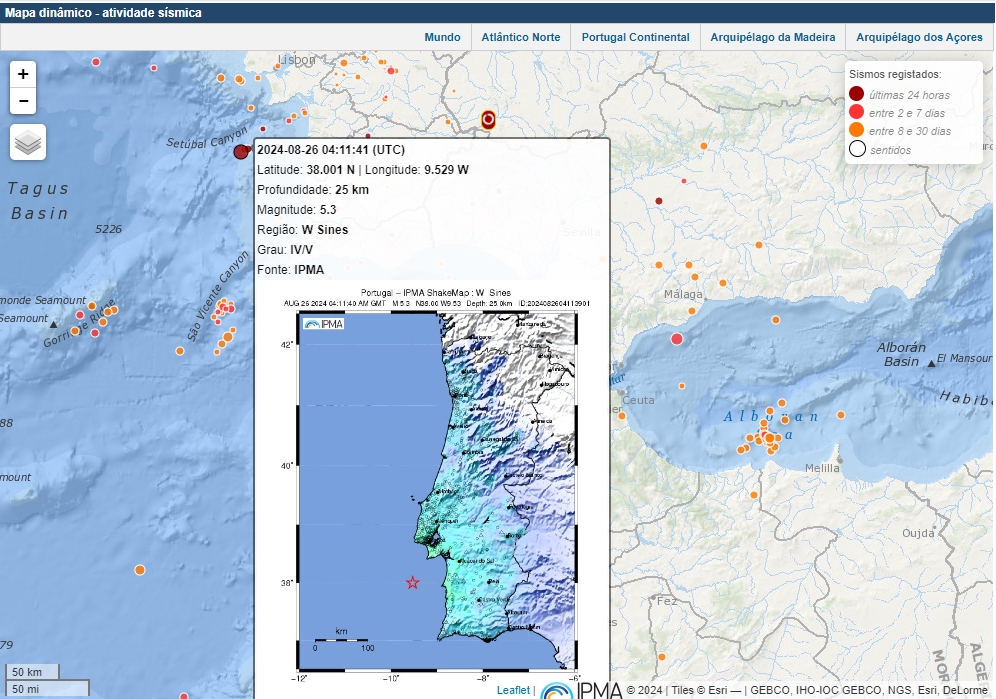
Task: Click the red epicenter star on ShakeMap
Action: pyautogui.click(x=412, y=583)
